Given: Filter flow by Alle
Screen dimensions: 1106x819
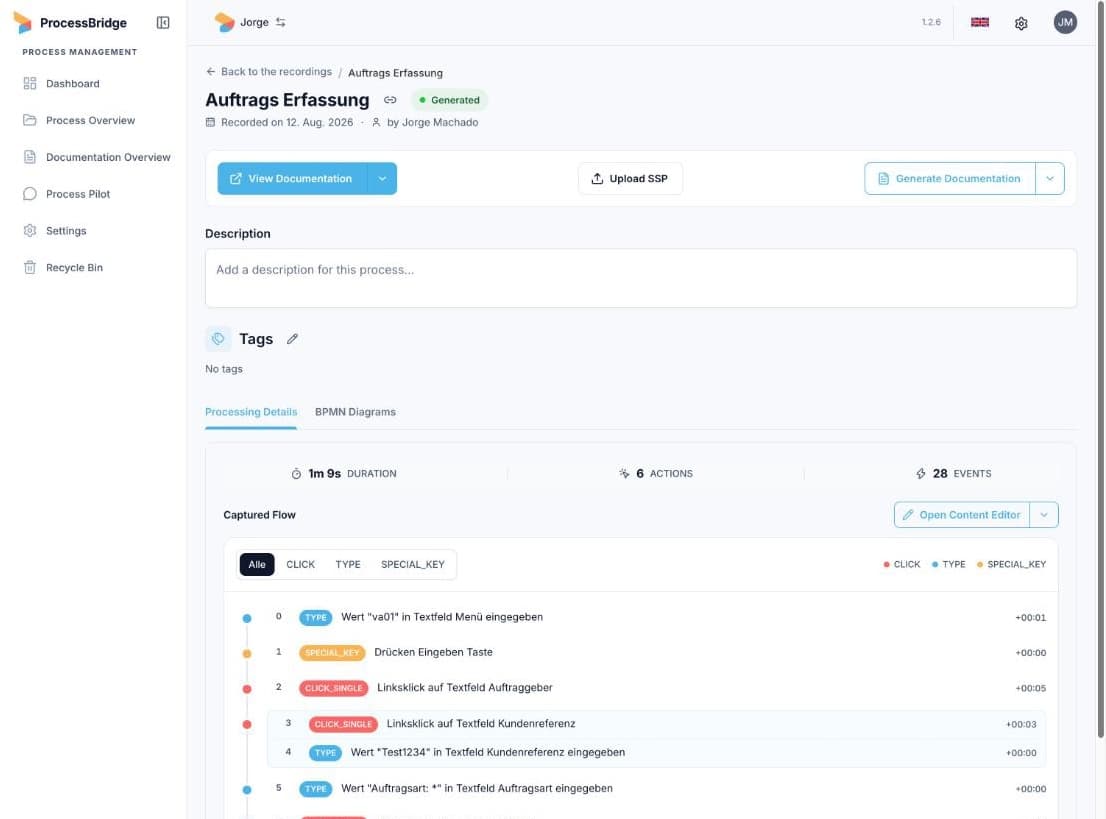Looking at the screenshot, I should pyautogui.click(x=257, y=564).
